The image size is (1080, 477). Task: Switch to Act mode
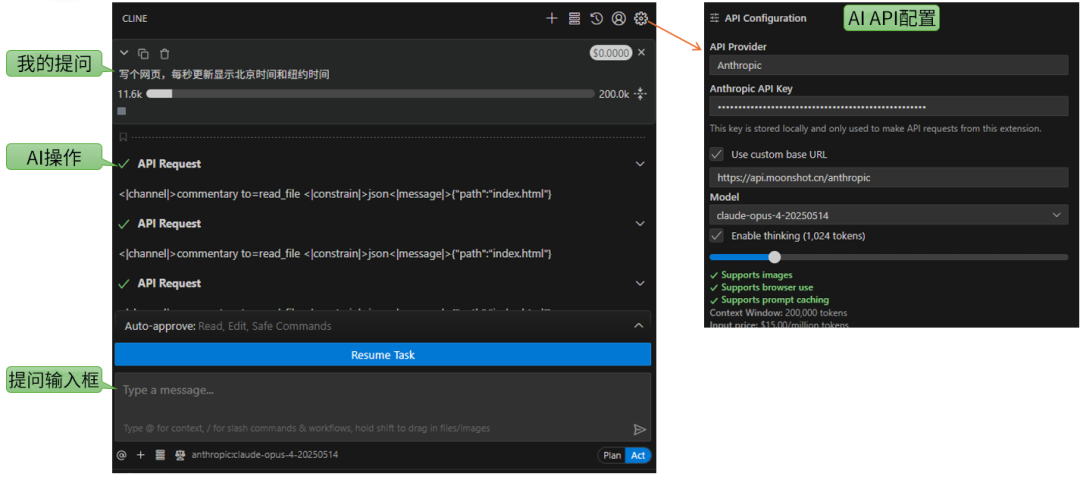[638, 455]
